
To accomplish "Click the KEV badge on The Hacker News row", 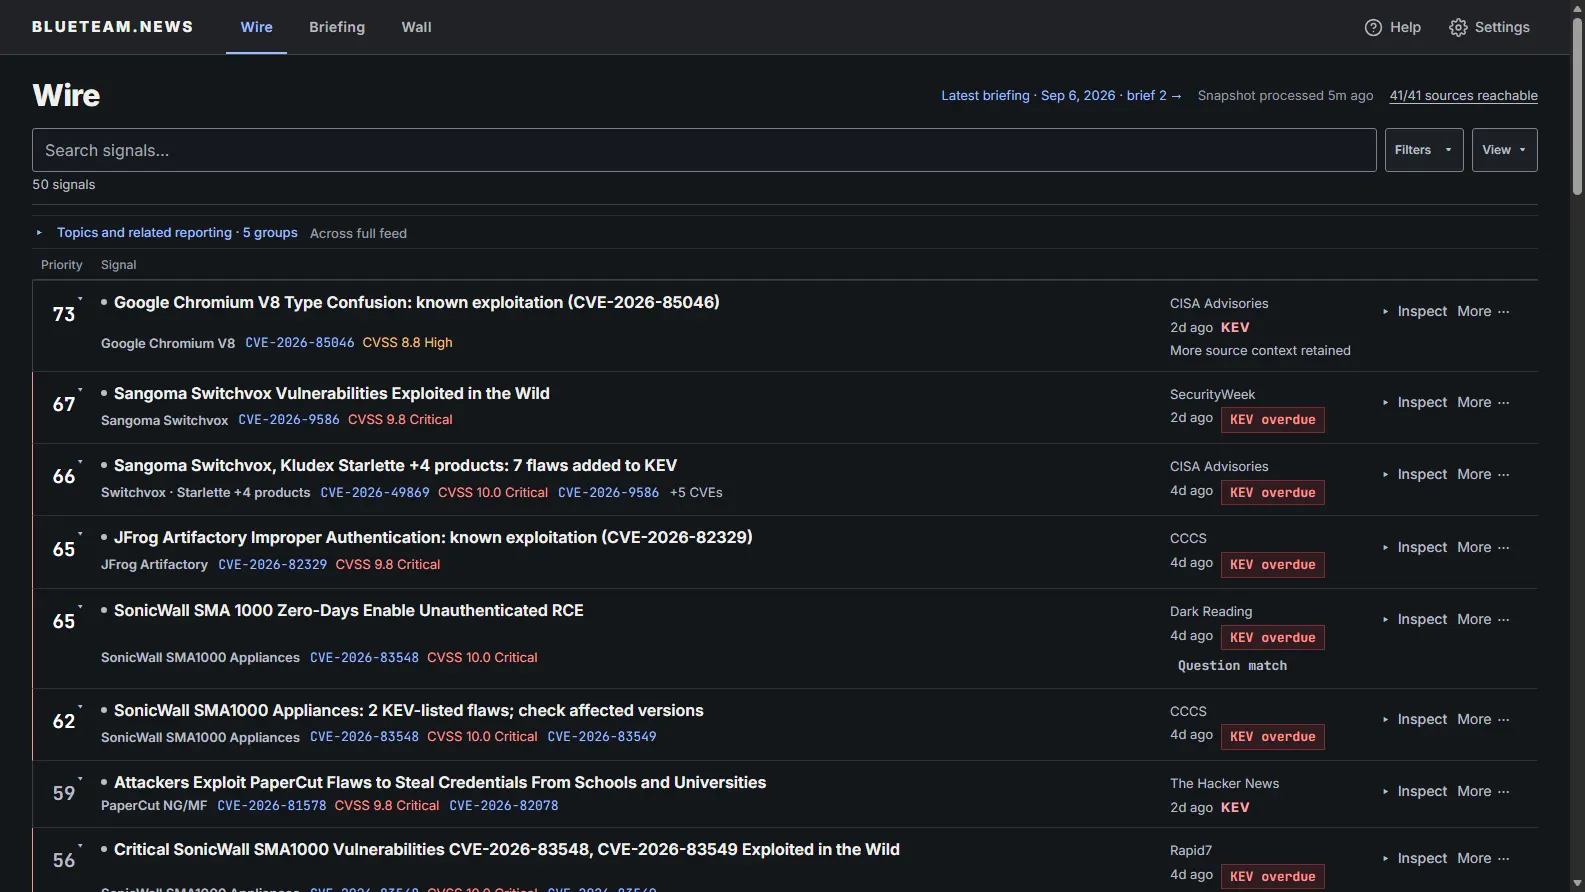I will (1235, 807).
